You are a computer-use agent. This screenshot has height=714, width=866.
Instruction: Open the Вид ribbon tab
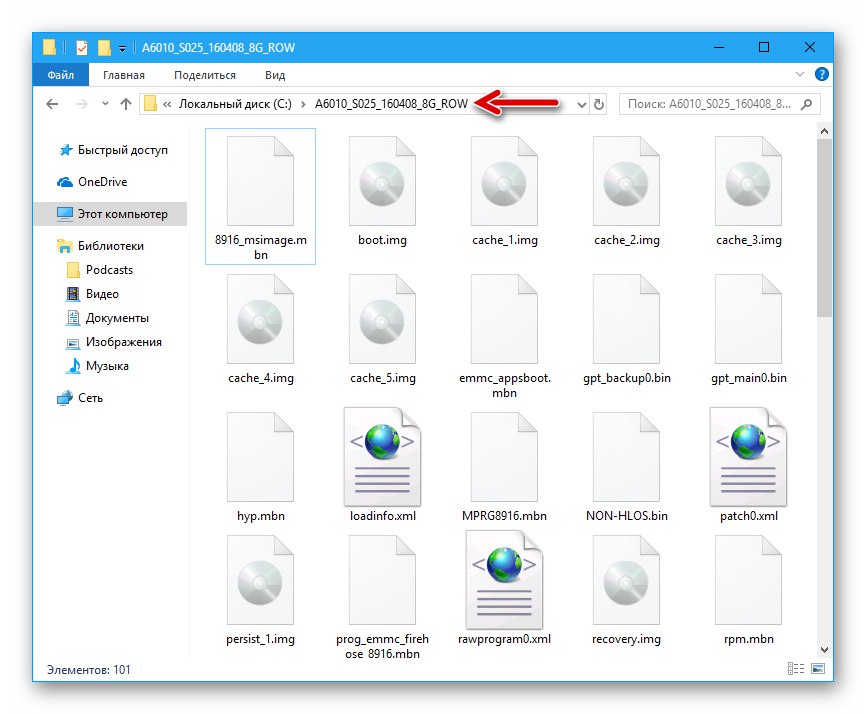(x=274, y=75)
